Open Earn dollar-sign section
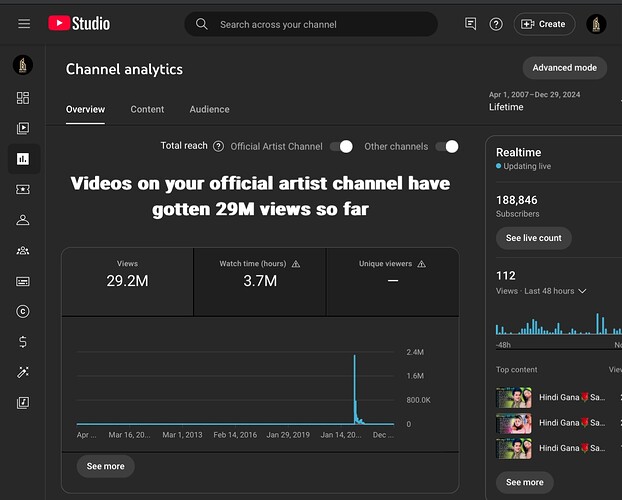 click(x=23, y=342)
